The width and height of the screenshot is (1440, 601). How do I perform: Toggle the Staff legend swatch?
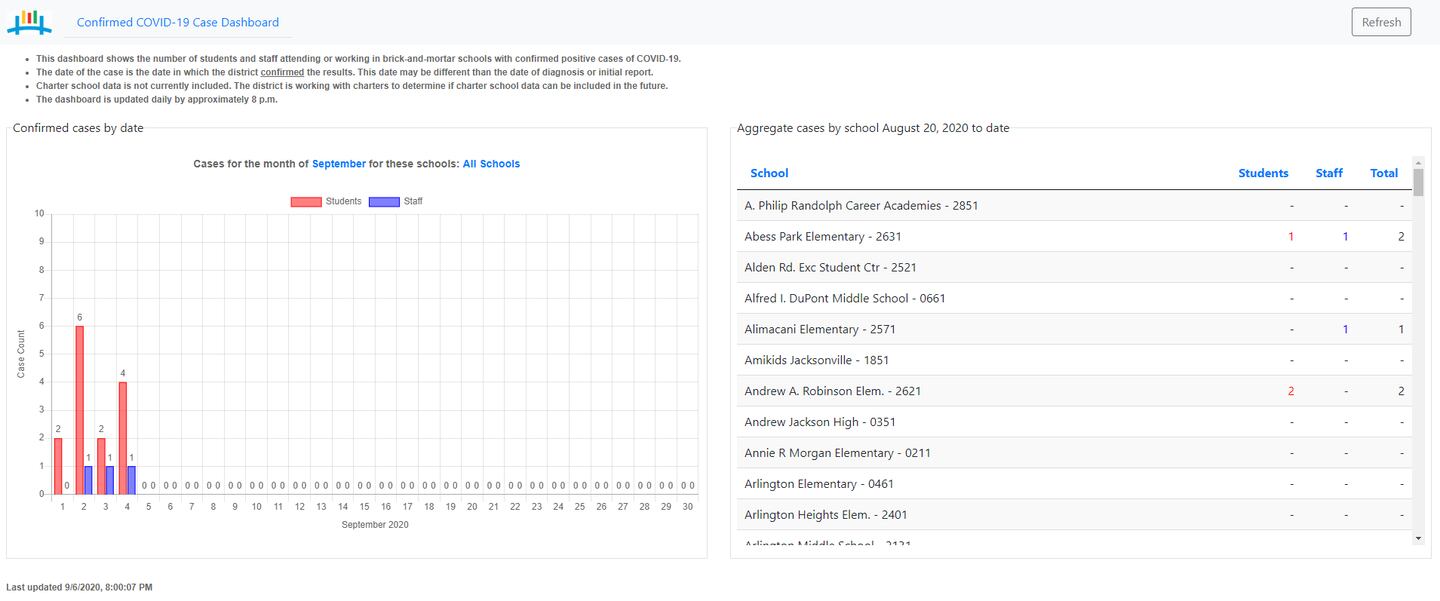tap(384, 202)
